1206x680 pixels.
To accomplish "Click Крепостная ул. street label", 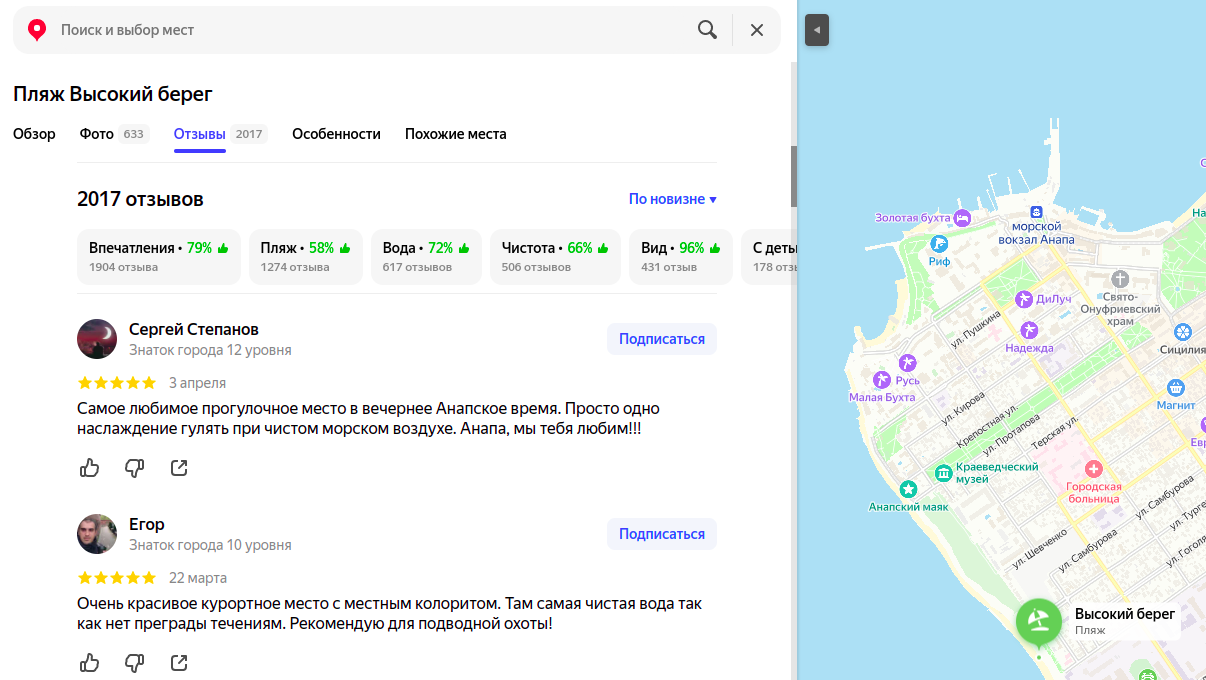I will point(988,426).
